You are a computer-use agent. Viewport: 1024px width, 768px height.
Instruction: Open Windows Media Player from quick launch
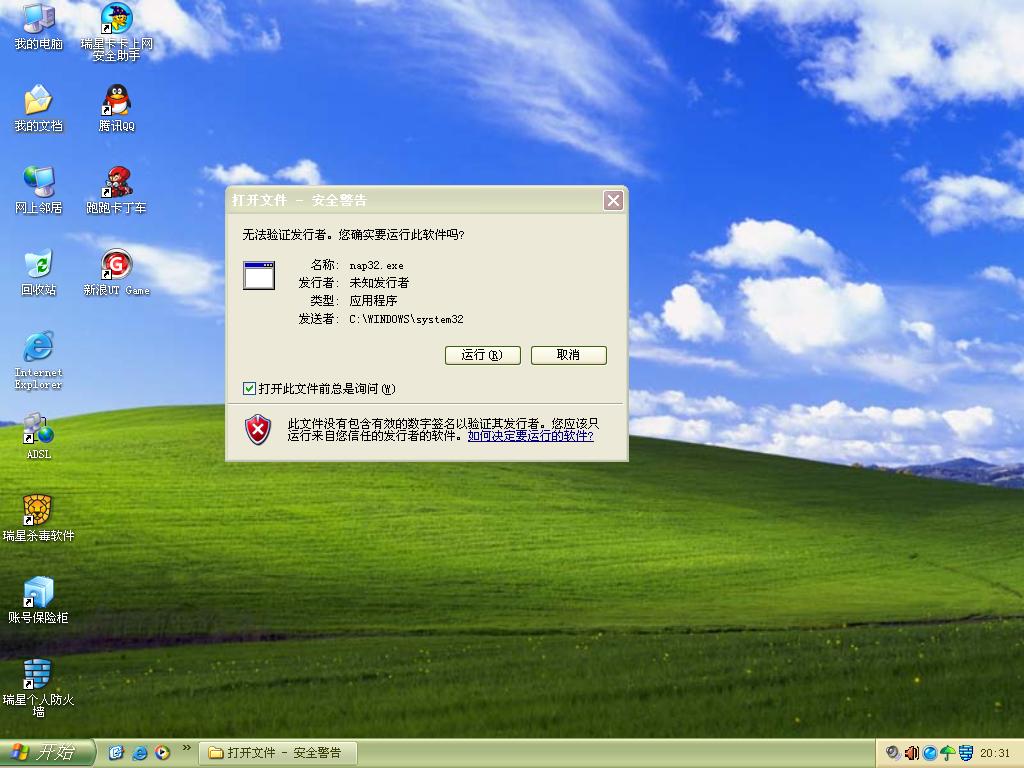point(163,753)
